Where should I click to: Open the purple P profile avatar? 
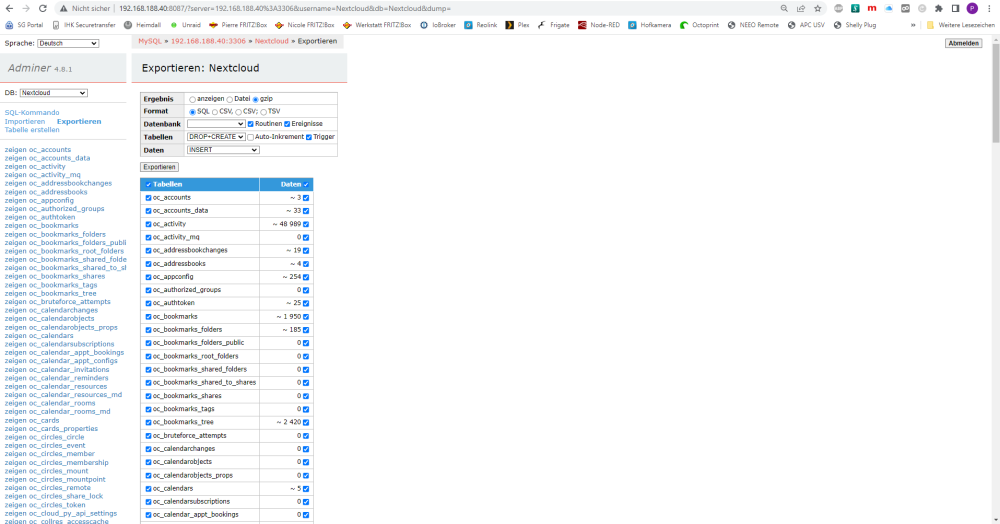pos(972,8)
